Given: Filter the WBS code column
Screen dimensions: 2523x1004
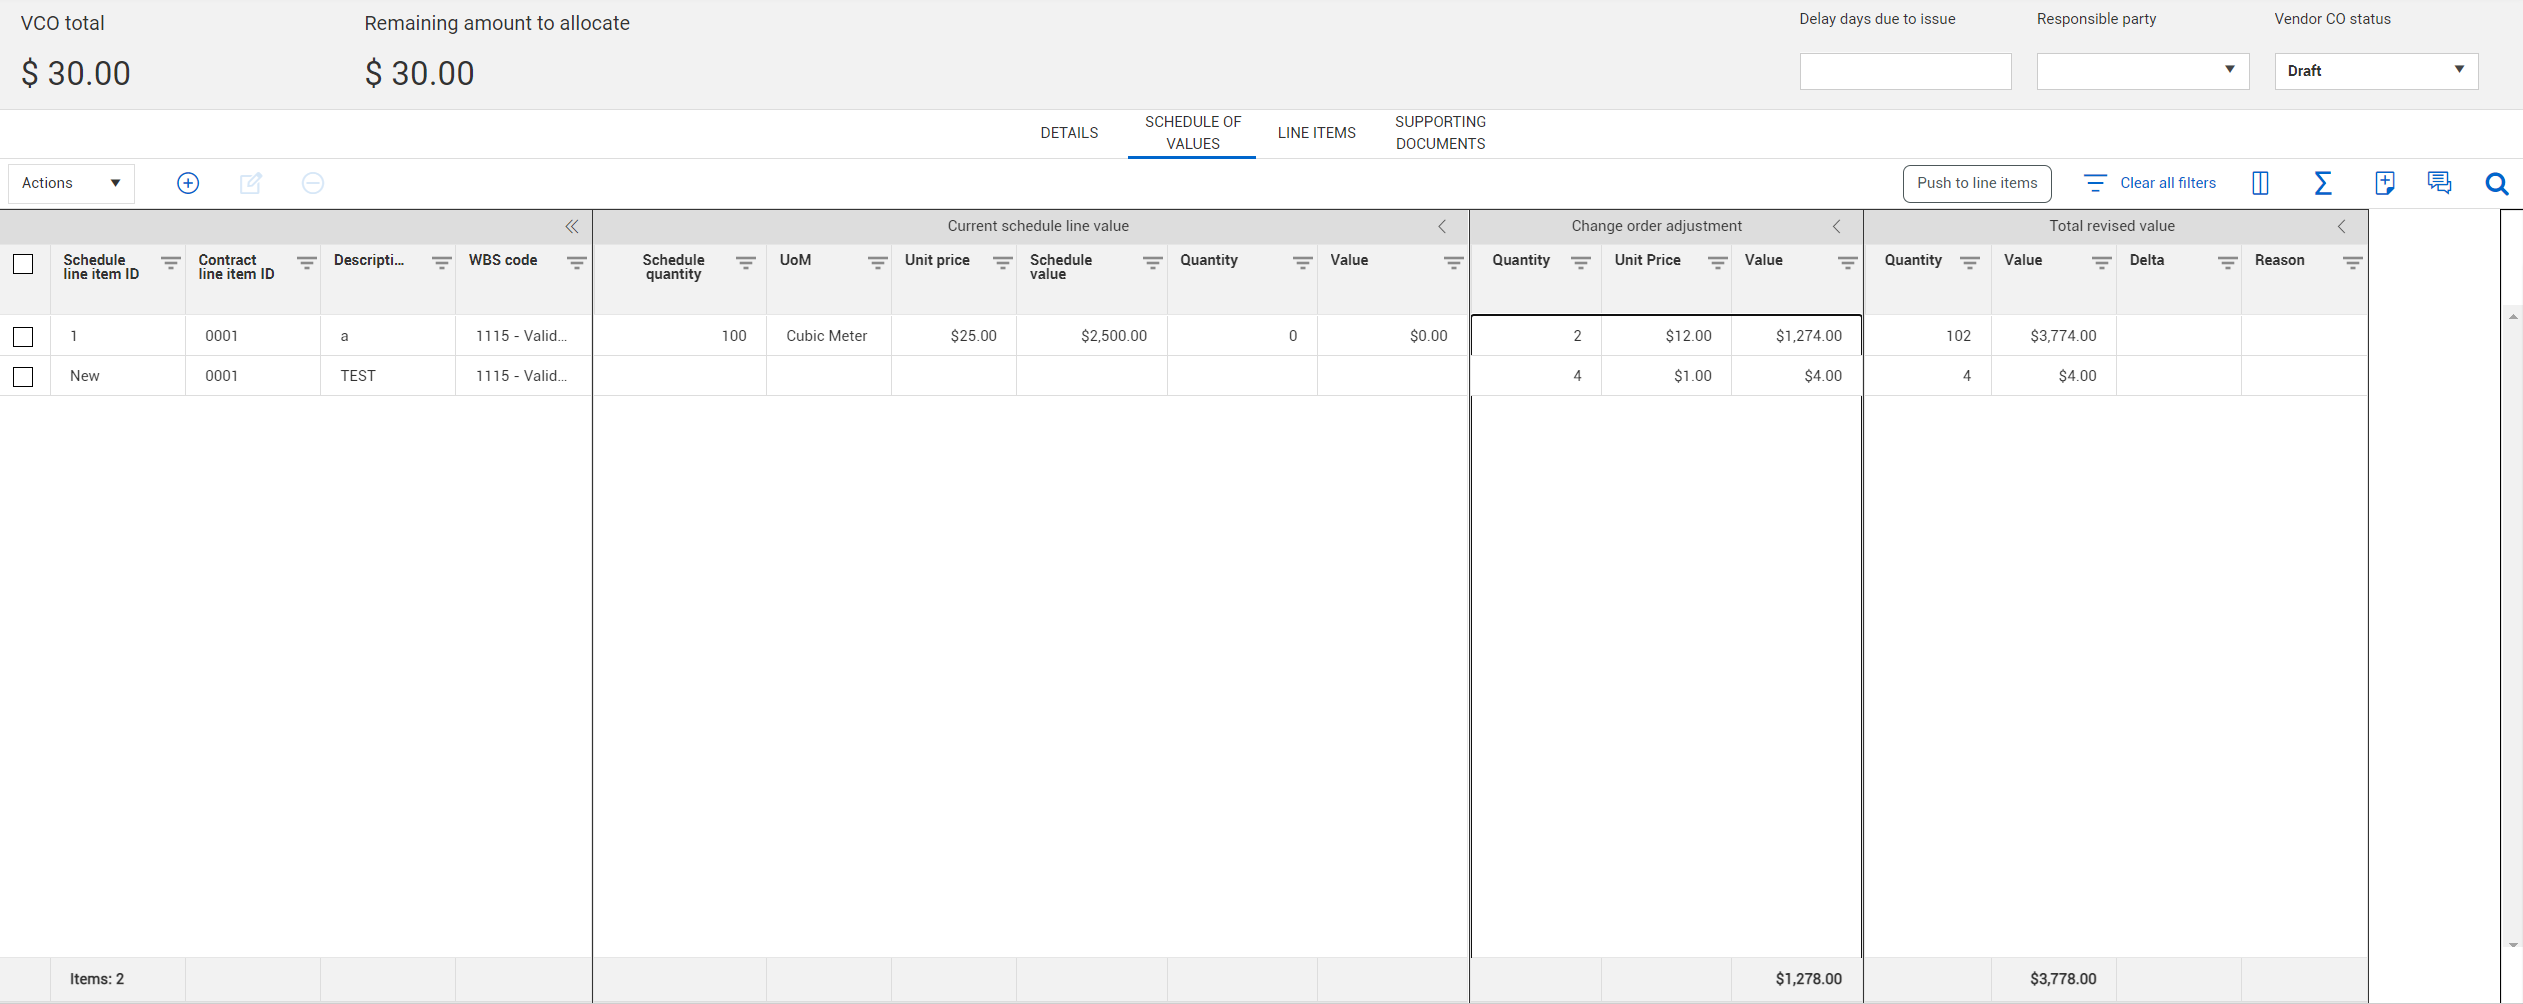Looking at the screenshot, I should pos(576,262).
